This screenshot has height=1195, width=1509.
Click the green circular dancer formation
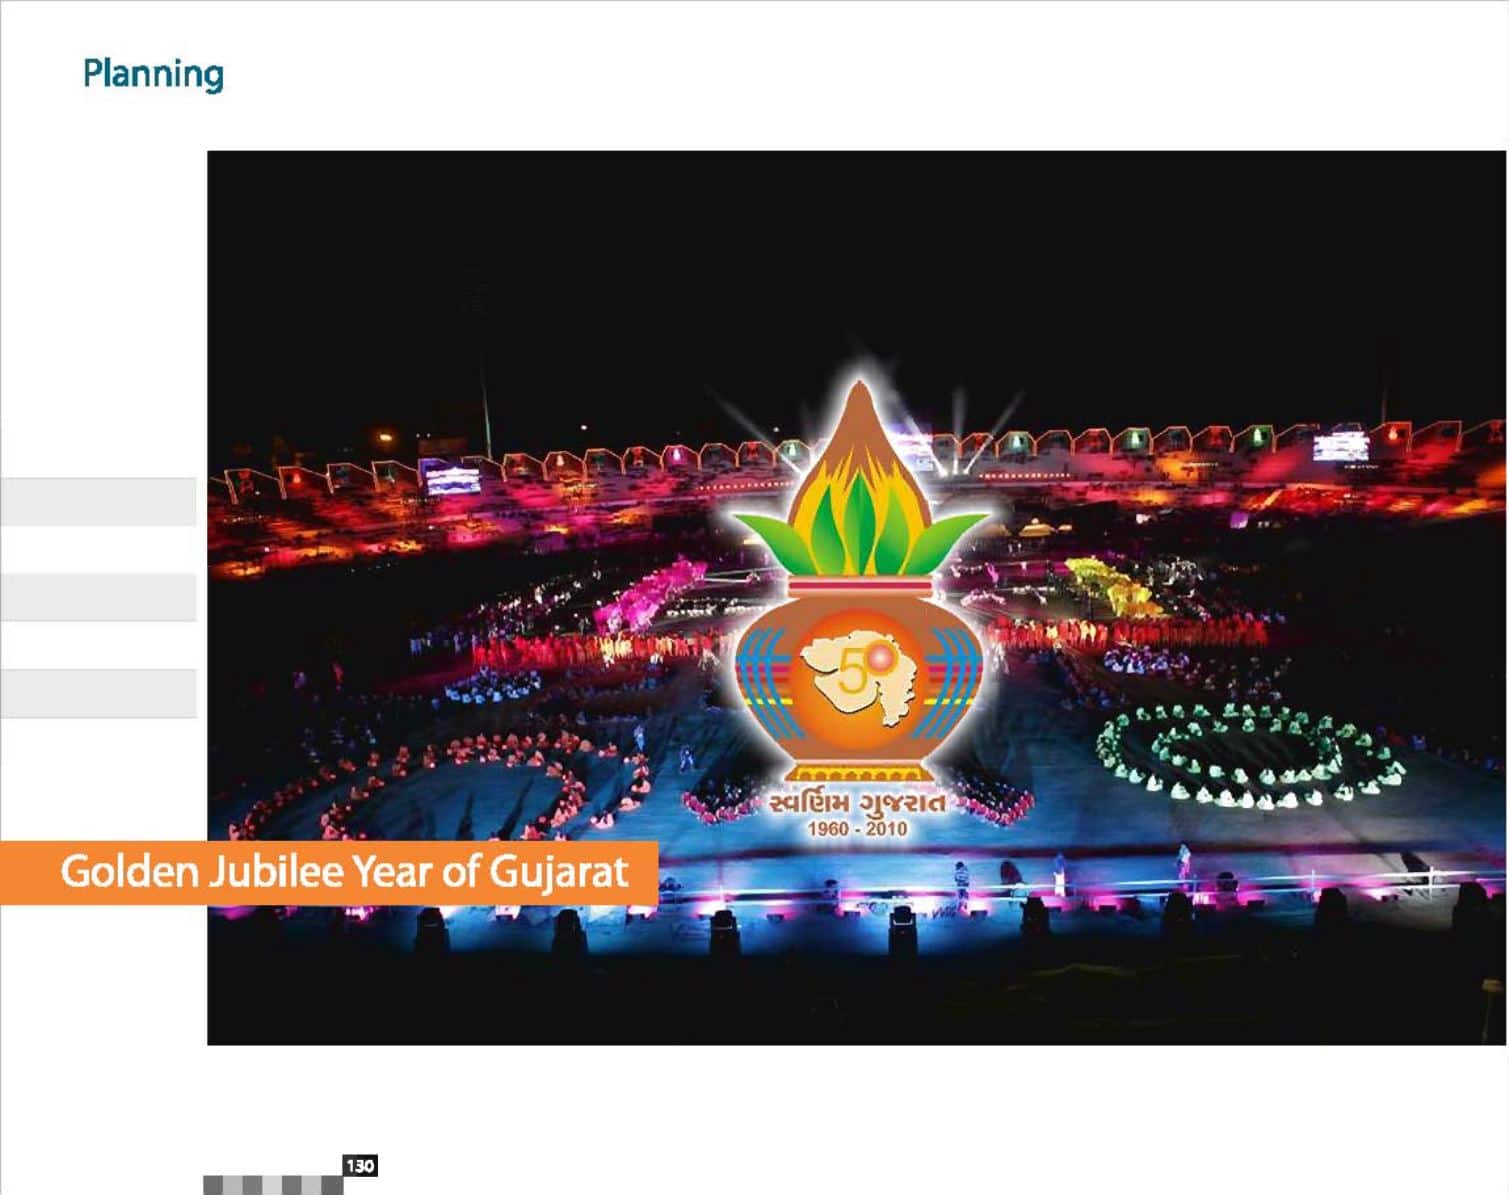coord(1250,755)
